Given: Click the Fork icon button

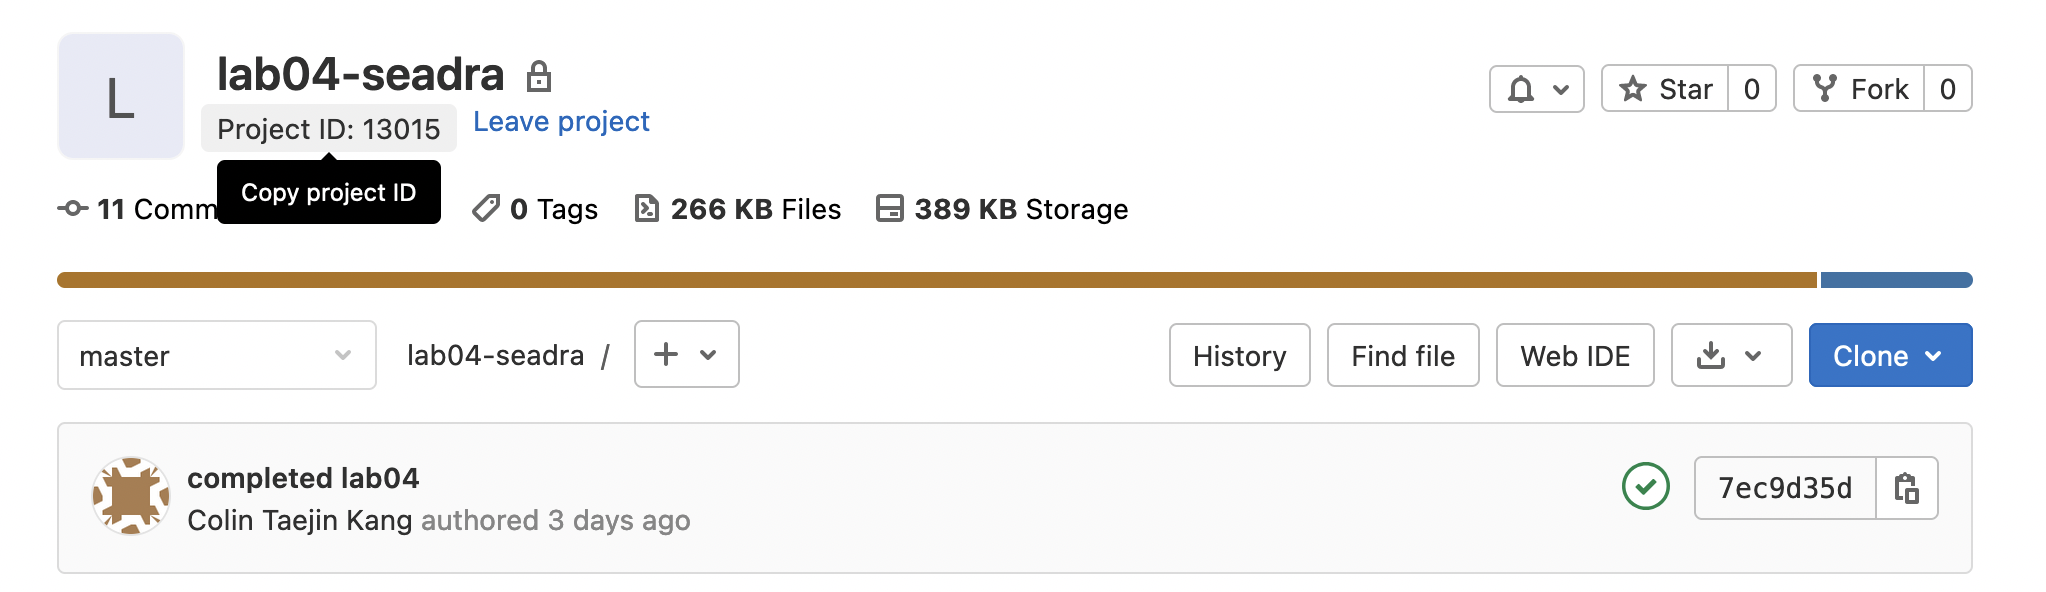Looking at the screenshot, I should (1825, 89).
